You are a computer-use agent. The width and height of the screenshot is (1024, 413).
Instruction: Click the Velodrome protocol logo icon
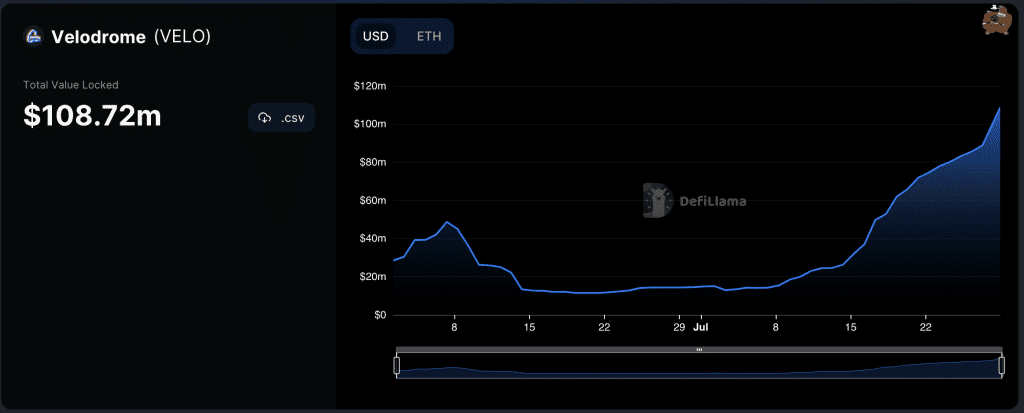(x=33, y=37)
